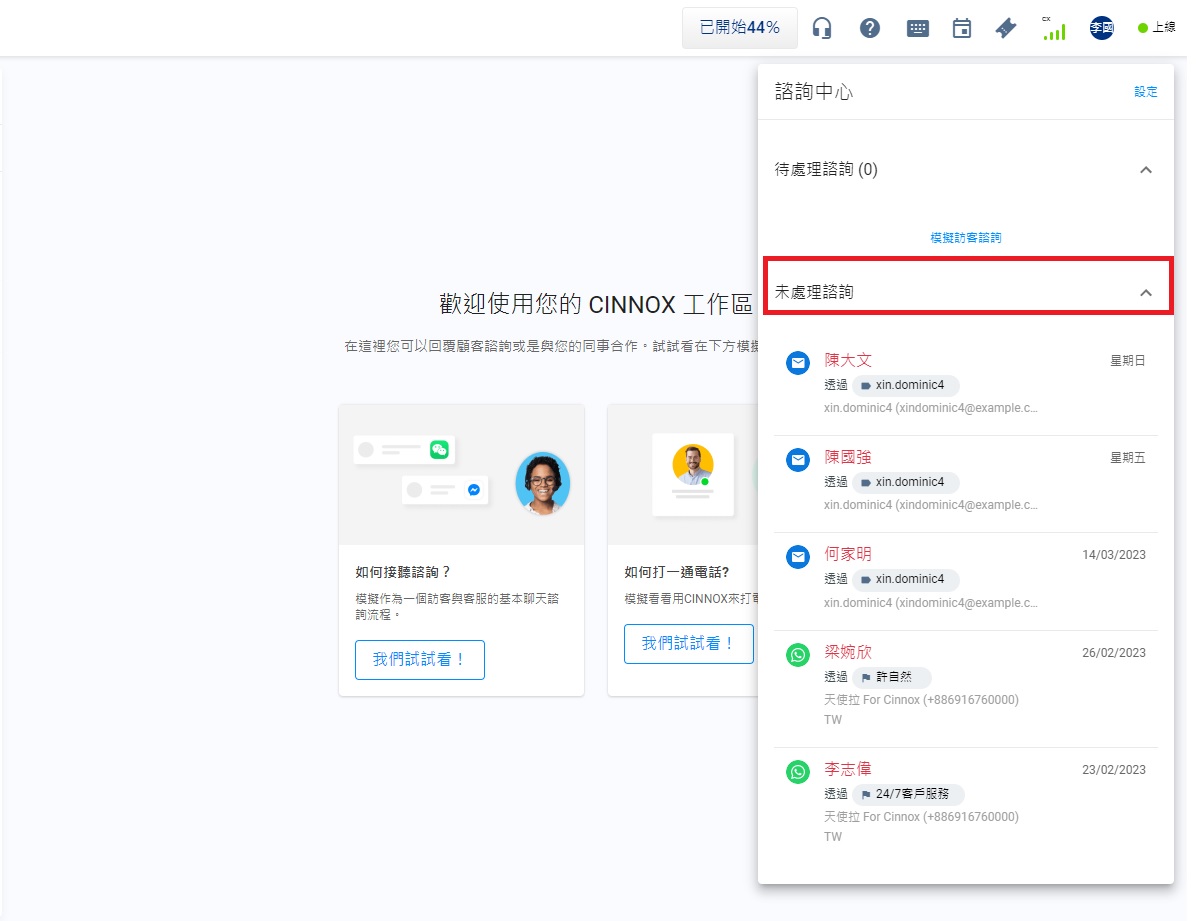Click the 如何接聽諮詢？ card title
1200x921 pixels.
click(x=404, y=572)
